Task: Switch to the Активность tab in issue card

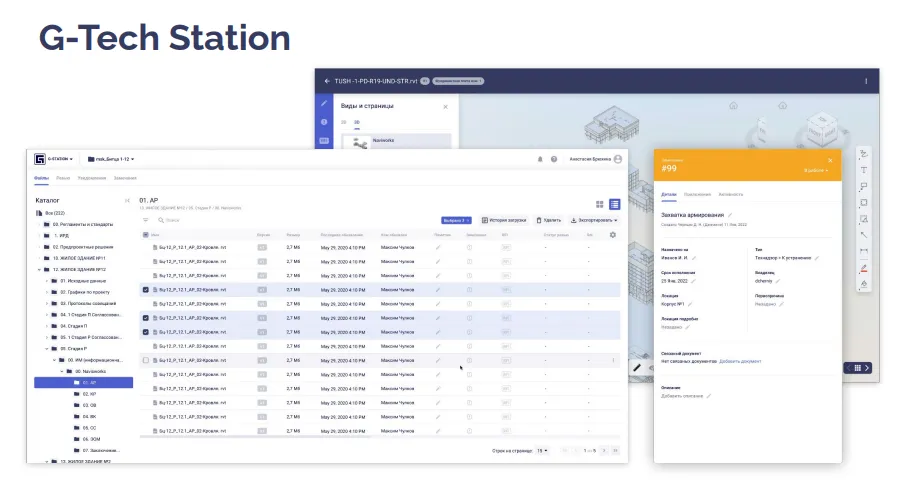Action: (x=731, y=194)
